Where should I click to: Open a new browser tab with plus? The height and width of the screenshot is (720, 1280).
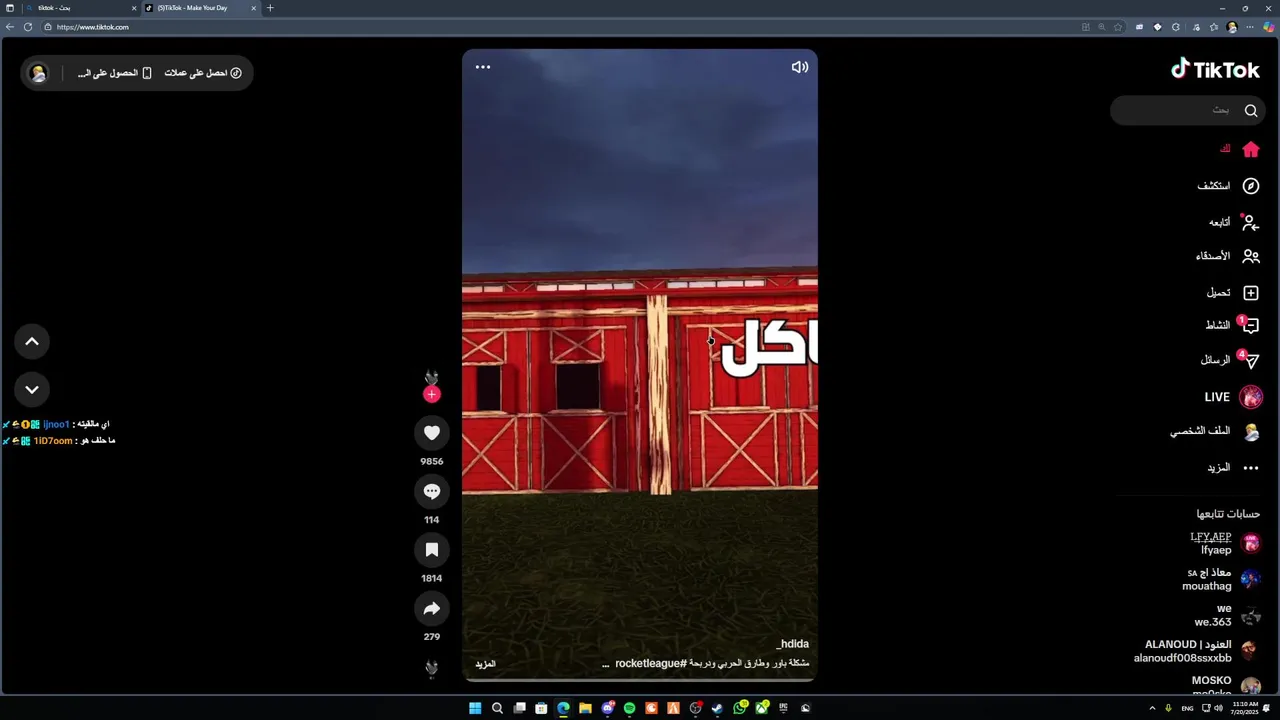pos(270,8)
